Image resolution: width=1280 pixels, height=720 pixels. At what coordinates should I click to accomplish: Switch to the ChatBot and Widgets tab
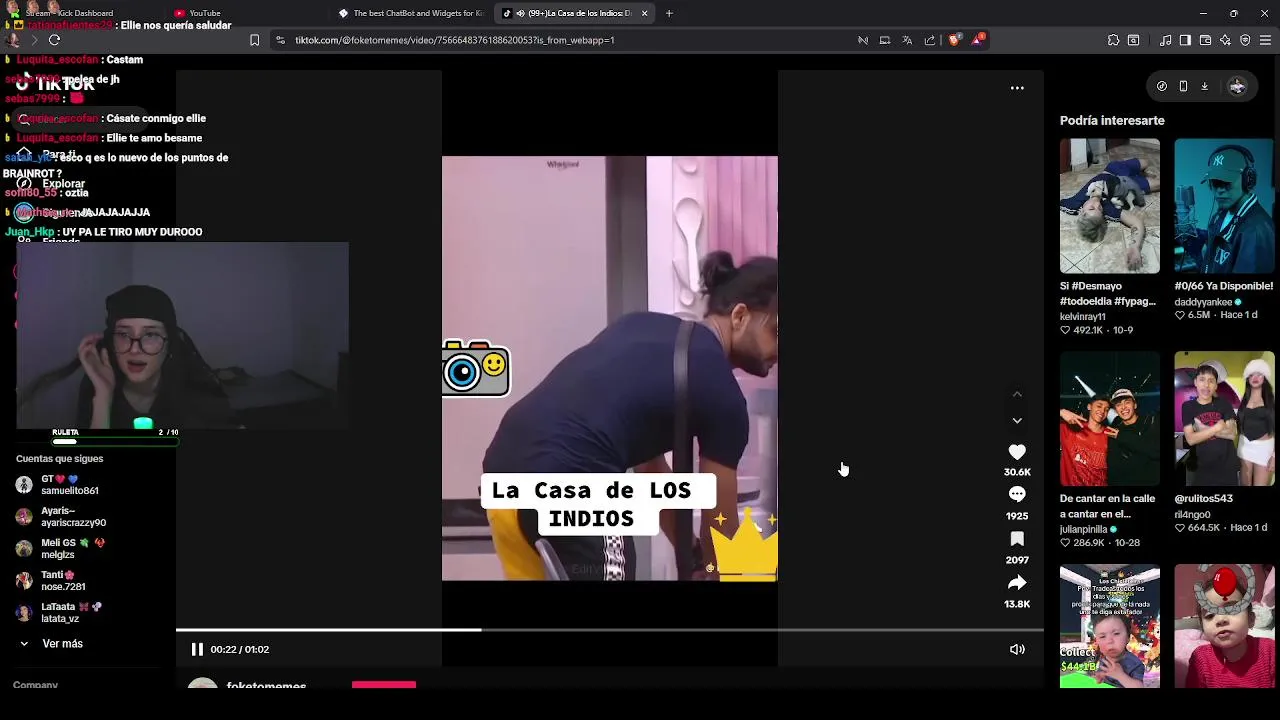coord(411,13)
